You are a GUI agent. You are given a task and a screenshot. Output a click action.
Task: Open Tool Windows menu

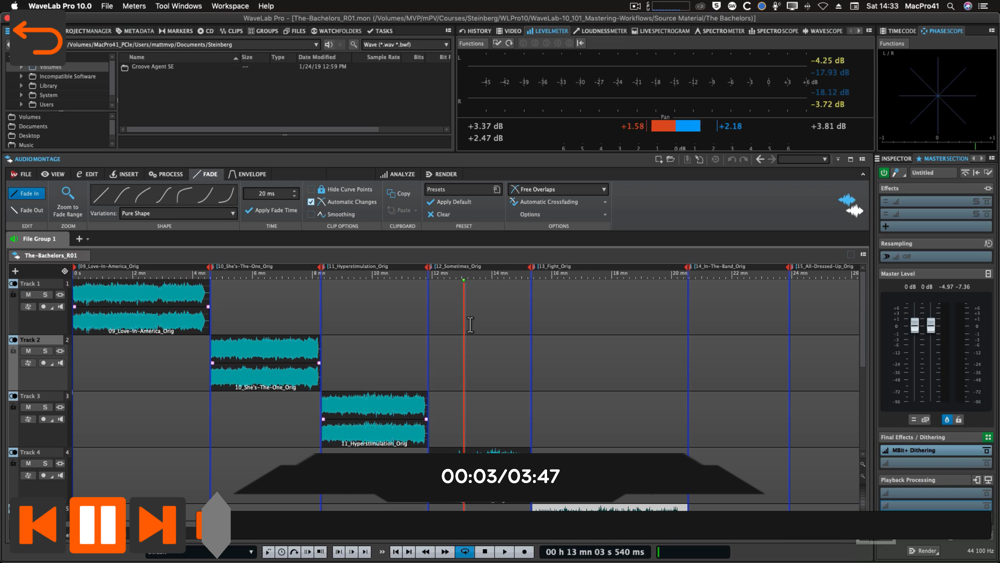point(178,6)
